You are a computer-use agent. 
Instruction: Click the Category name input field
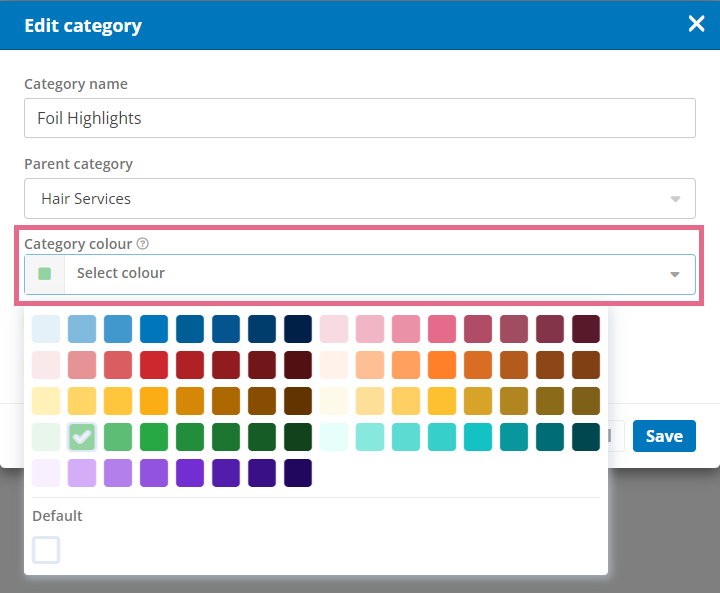(x=360, y=118)
